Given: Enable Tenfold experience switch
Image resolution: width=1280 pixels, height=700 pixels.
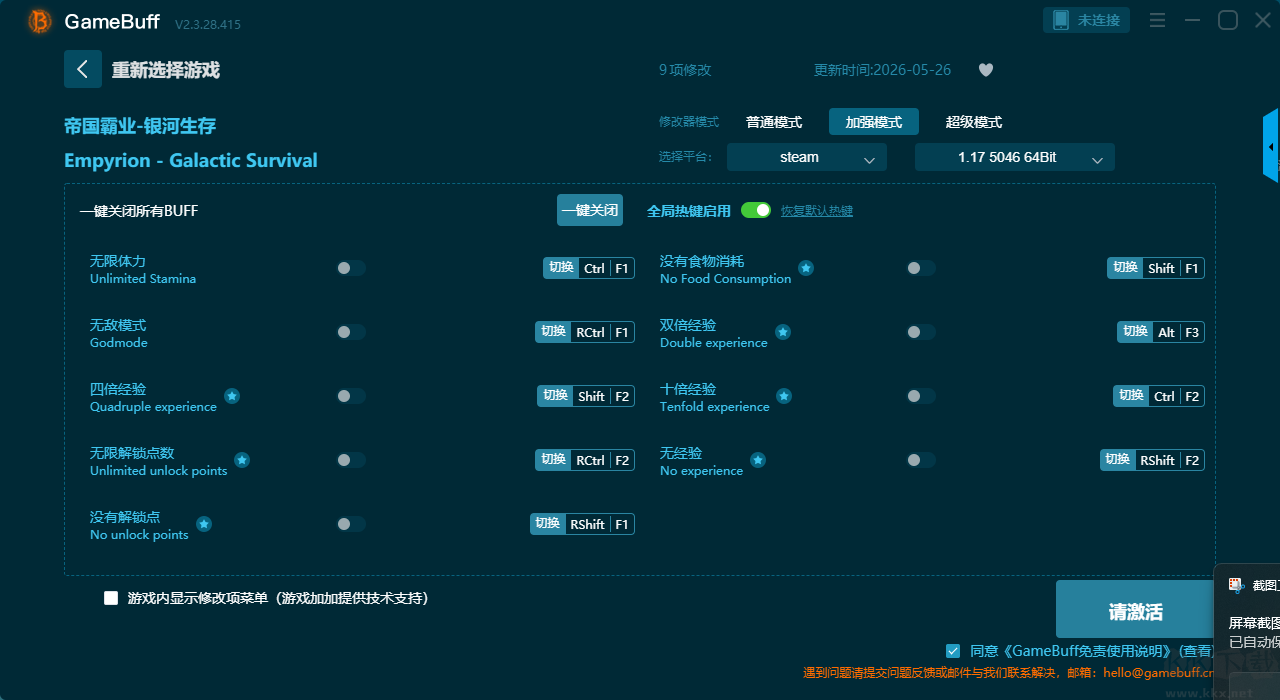Looking at the screenshot, I should (921, 396).
